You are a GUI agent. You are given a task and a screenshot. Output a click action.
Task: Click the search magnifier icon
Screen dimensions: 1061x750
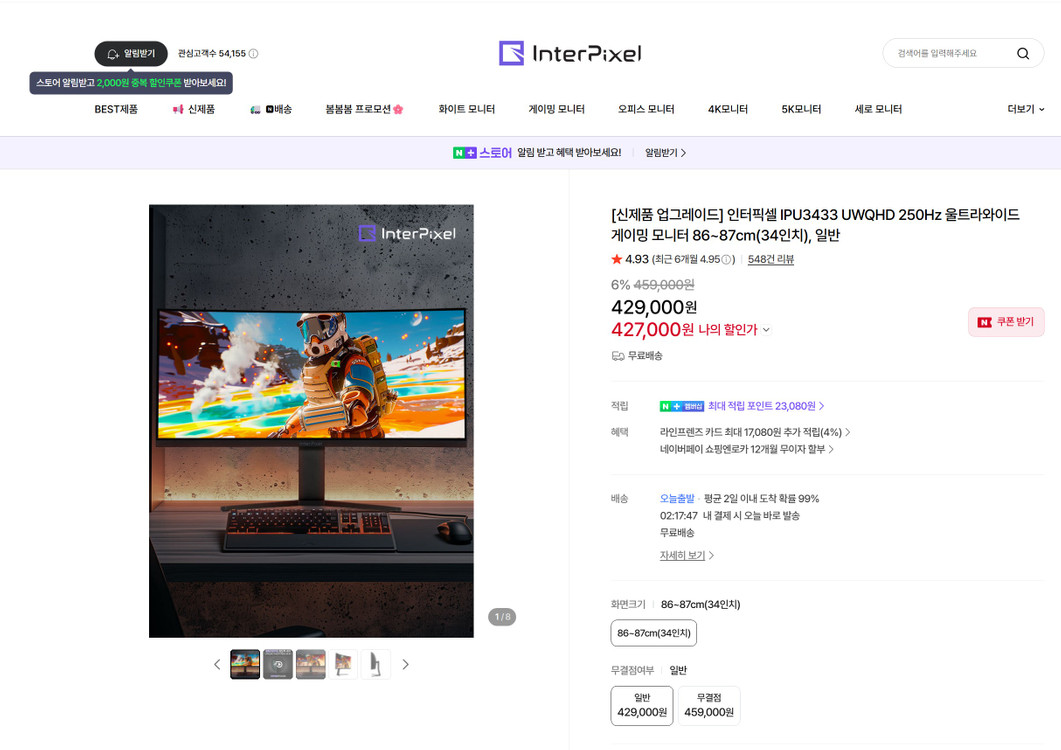tap(1022, 53)
